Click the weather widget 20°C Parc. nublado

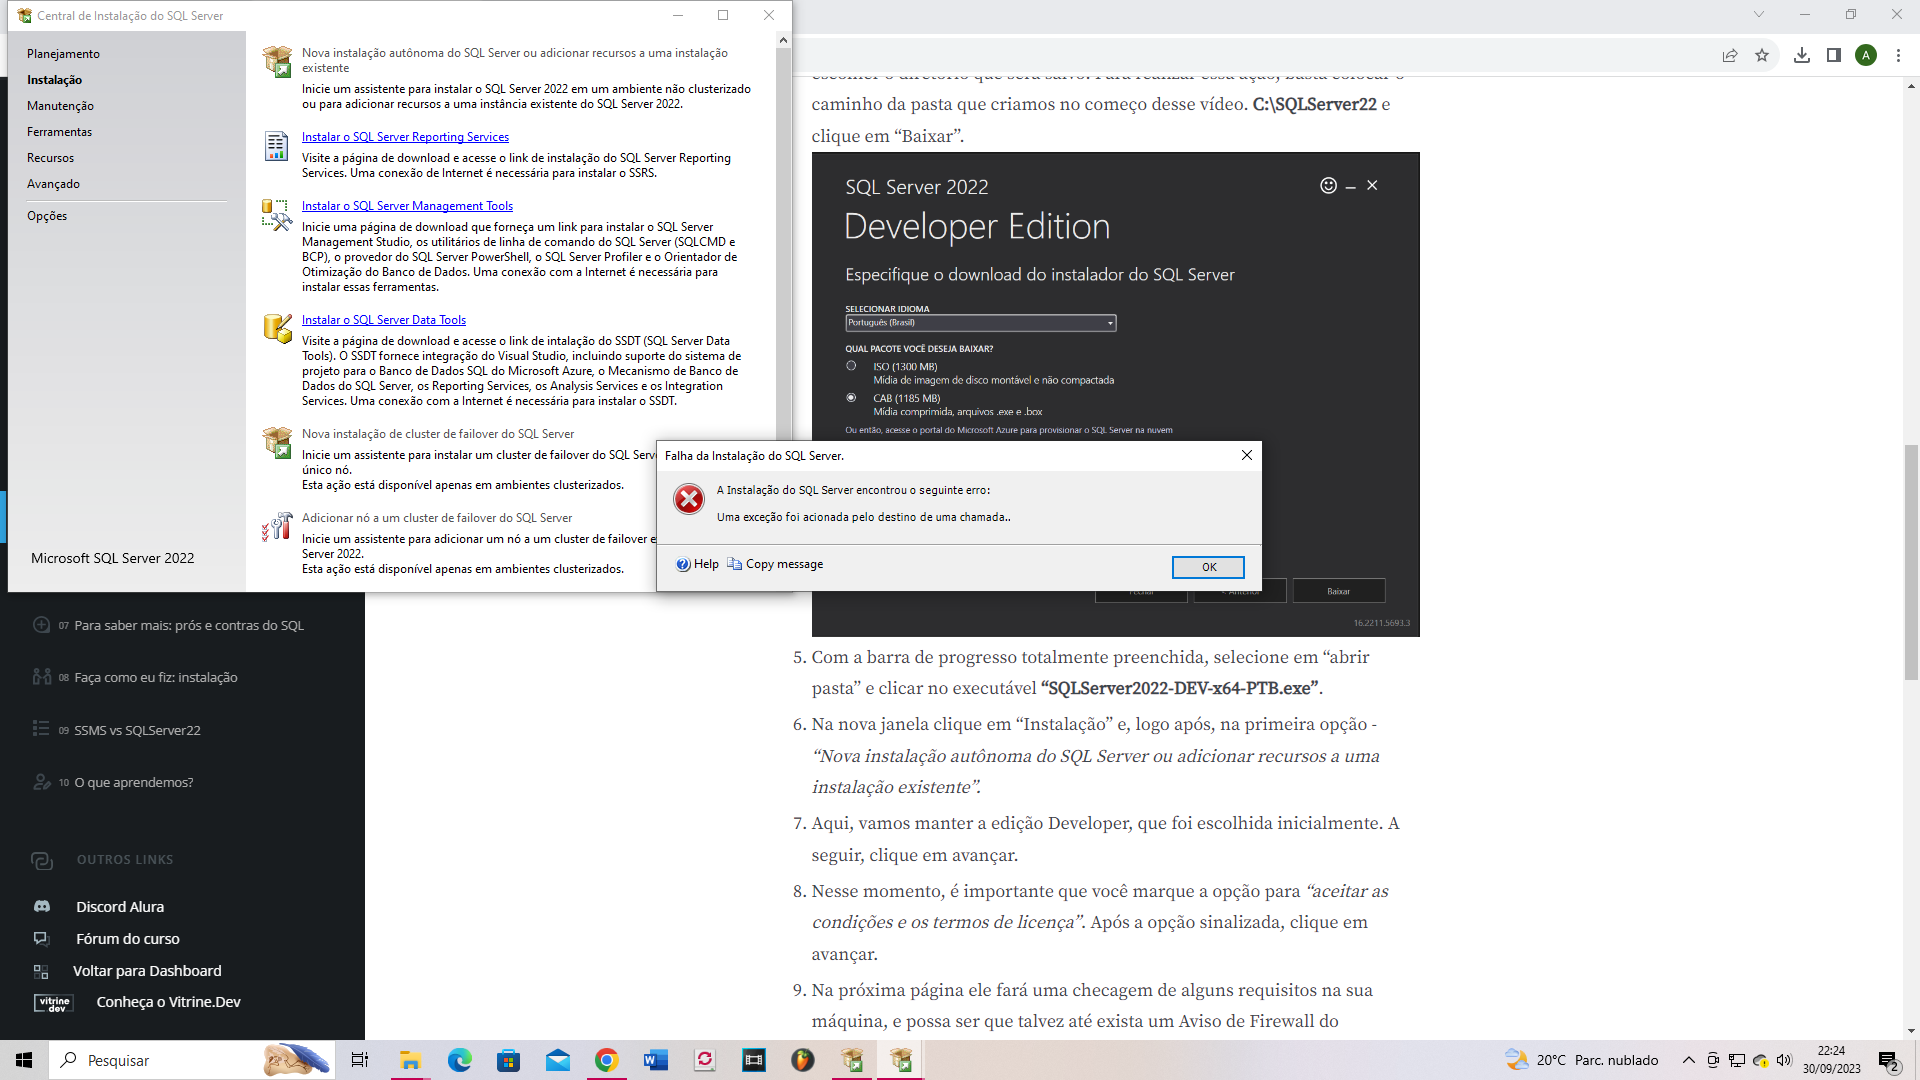(x=1582, y=1060)
